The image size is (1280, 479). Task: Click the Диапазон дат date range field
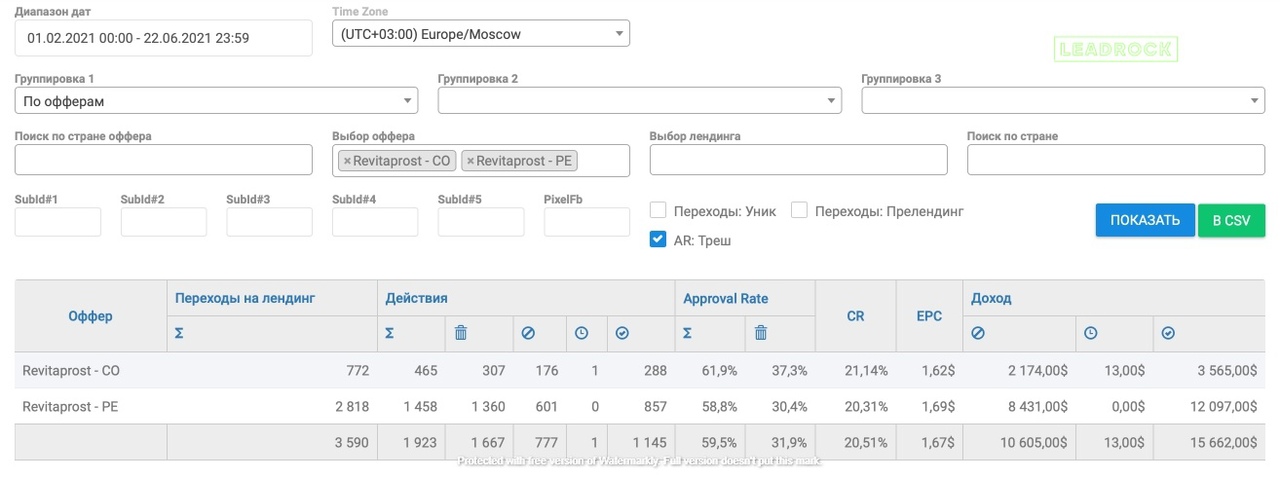(x=164, y=38)
